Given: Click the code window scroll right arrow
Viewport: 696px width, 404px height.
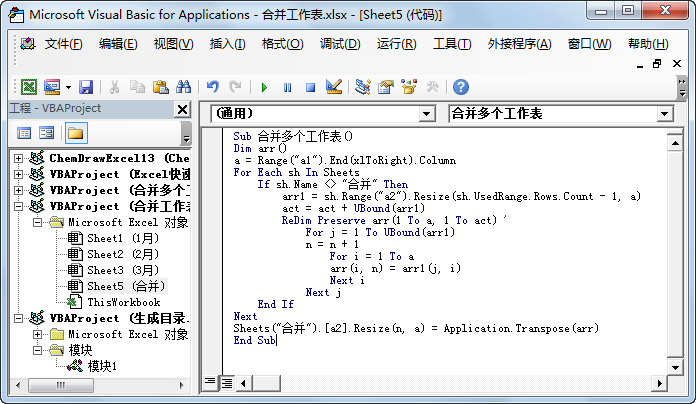Looking at the screenshot, I should (659, 383).
